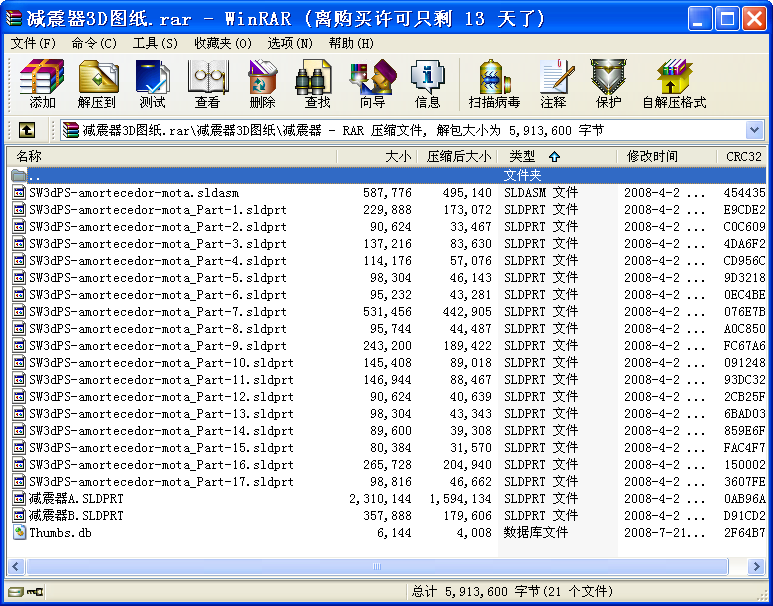Select the Thumbs.db file entry
The image size is (773, 606).
[x=60, y=533]
